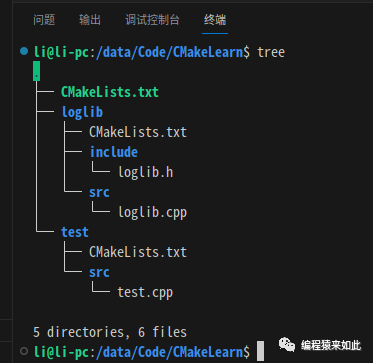The image size is (373, 363).
Task: Click the loglib.cpp file name
Action: pos(153,212)
